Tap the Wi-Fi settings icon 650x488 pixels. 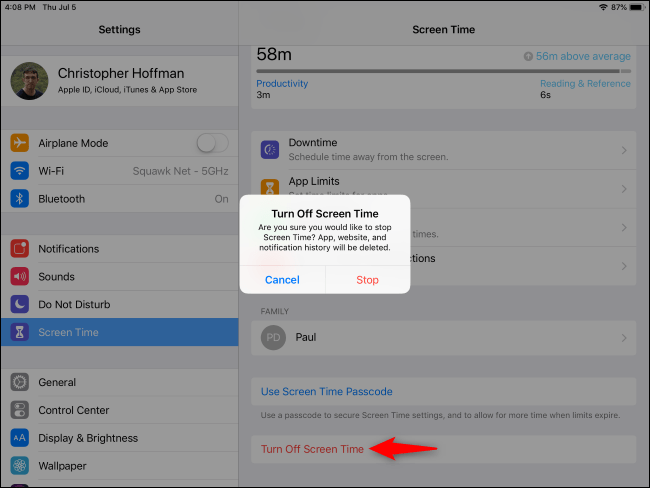click(x=20, y=171)
